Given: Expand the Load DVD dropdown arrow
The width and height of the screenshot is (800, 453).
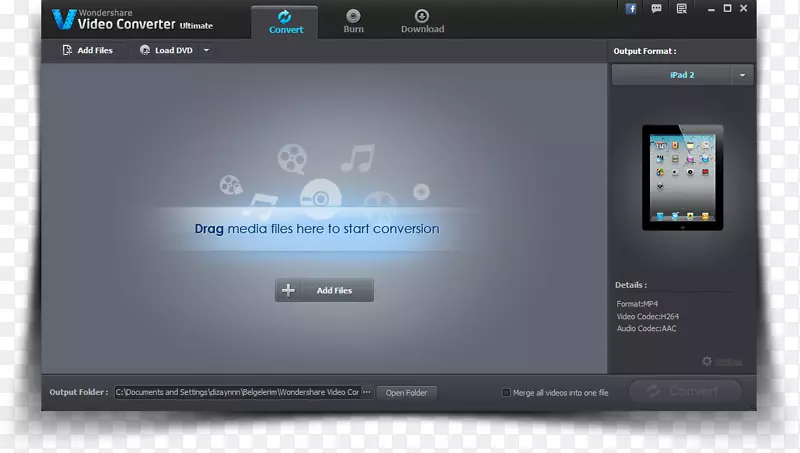Looking at the screenshot, I should tap(206, 50).
